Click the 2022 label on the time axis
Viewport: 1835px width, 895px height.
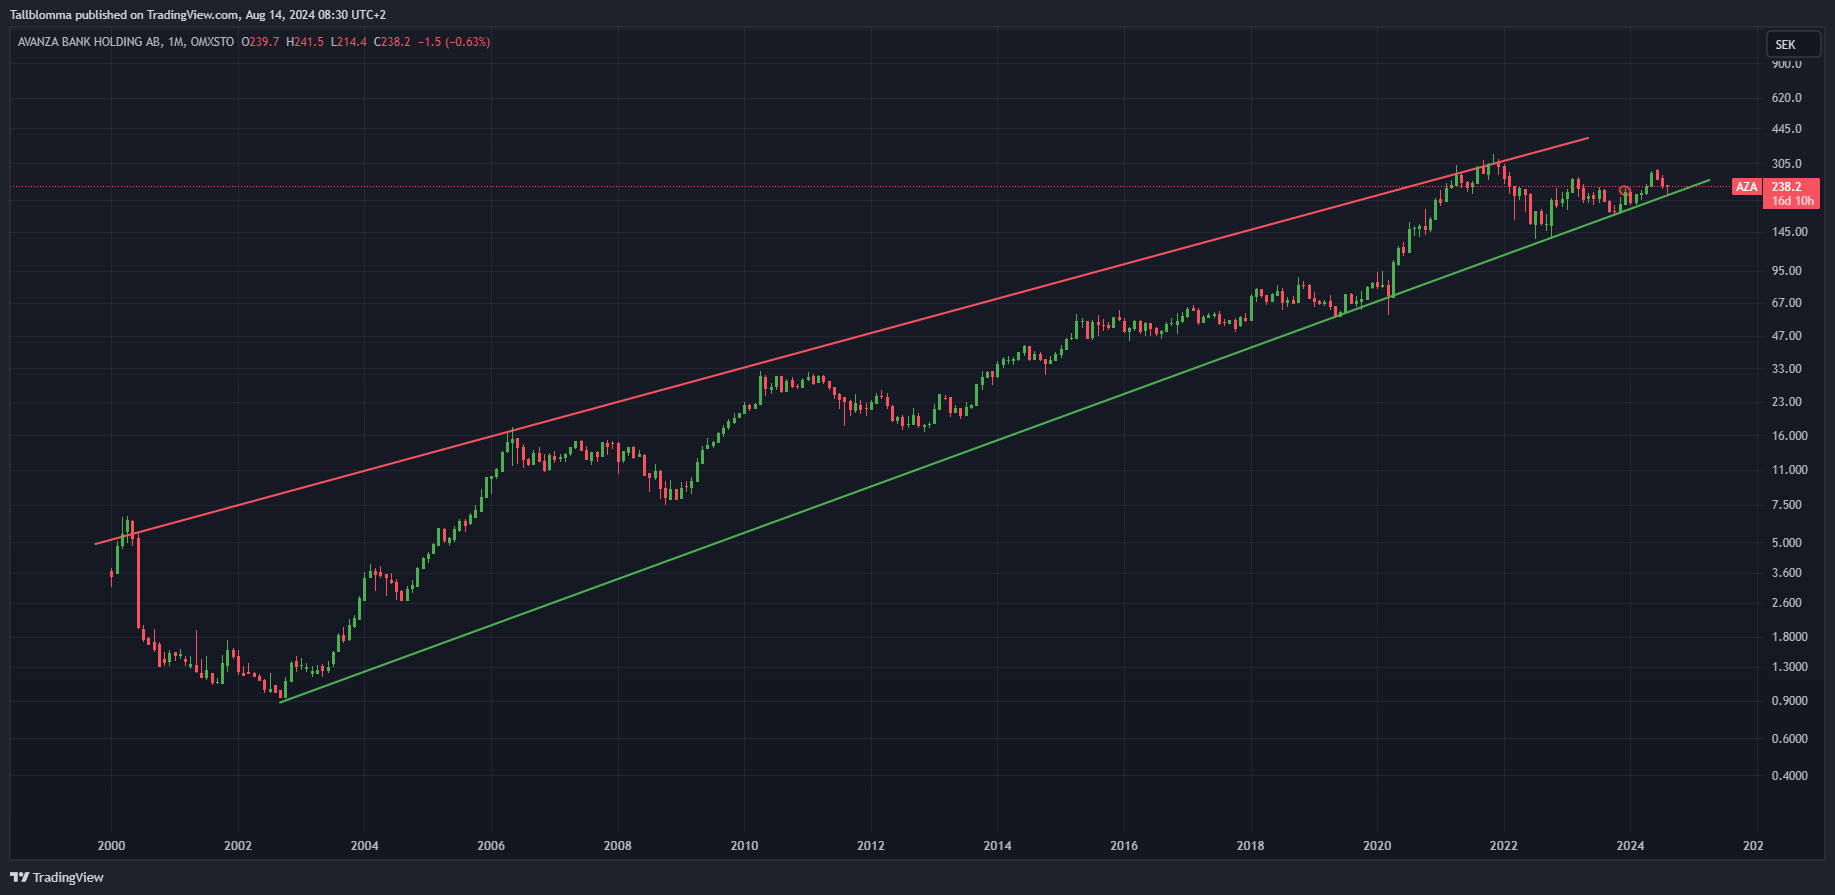(x=1503, y=845)
